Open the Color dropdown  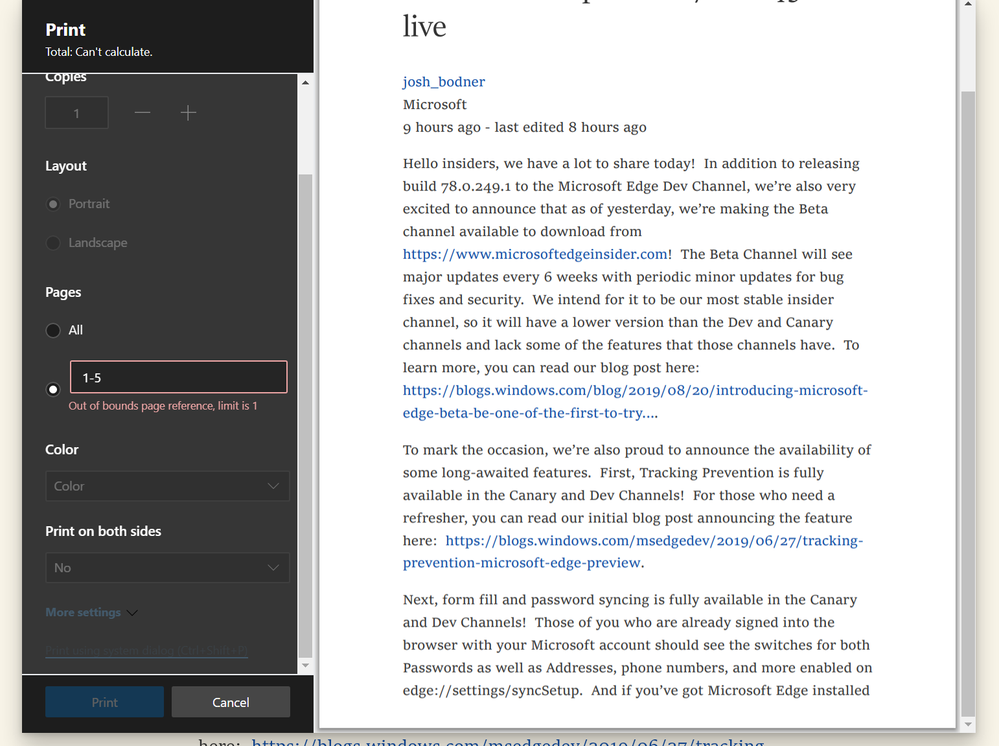point(167,486)
